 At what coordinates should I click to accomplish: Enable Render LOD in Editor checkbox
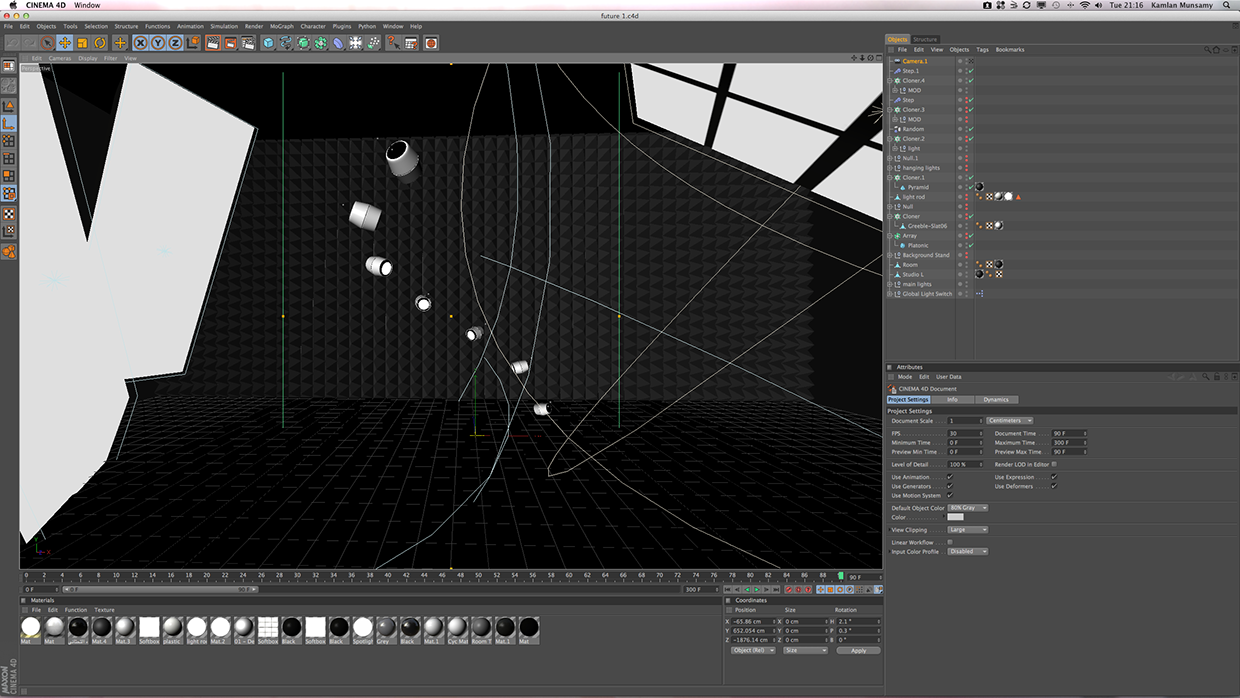(x=1054, y=464)
